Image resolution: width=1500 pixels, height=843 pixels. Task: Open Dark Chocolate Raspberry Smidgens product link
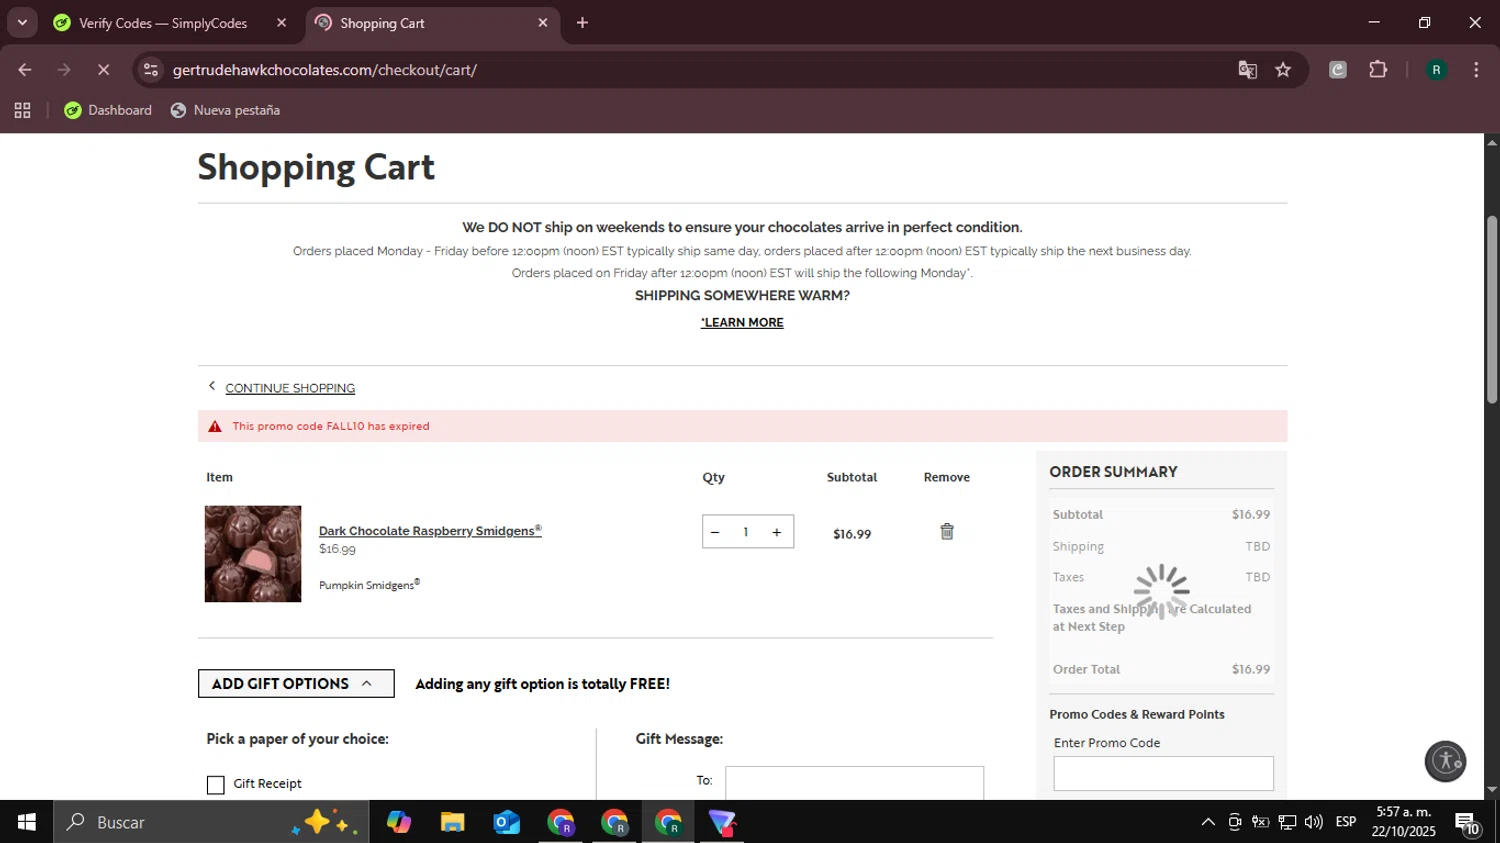[430, 530]
